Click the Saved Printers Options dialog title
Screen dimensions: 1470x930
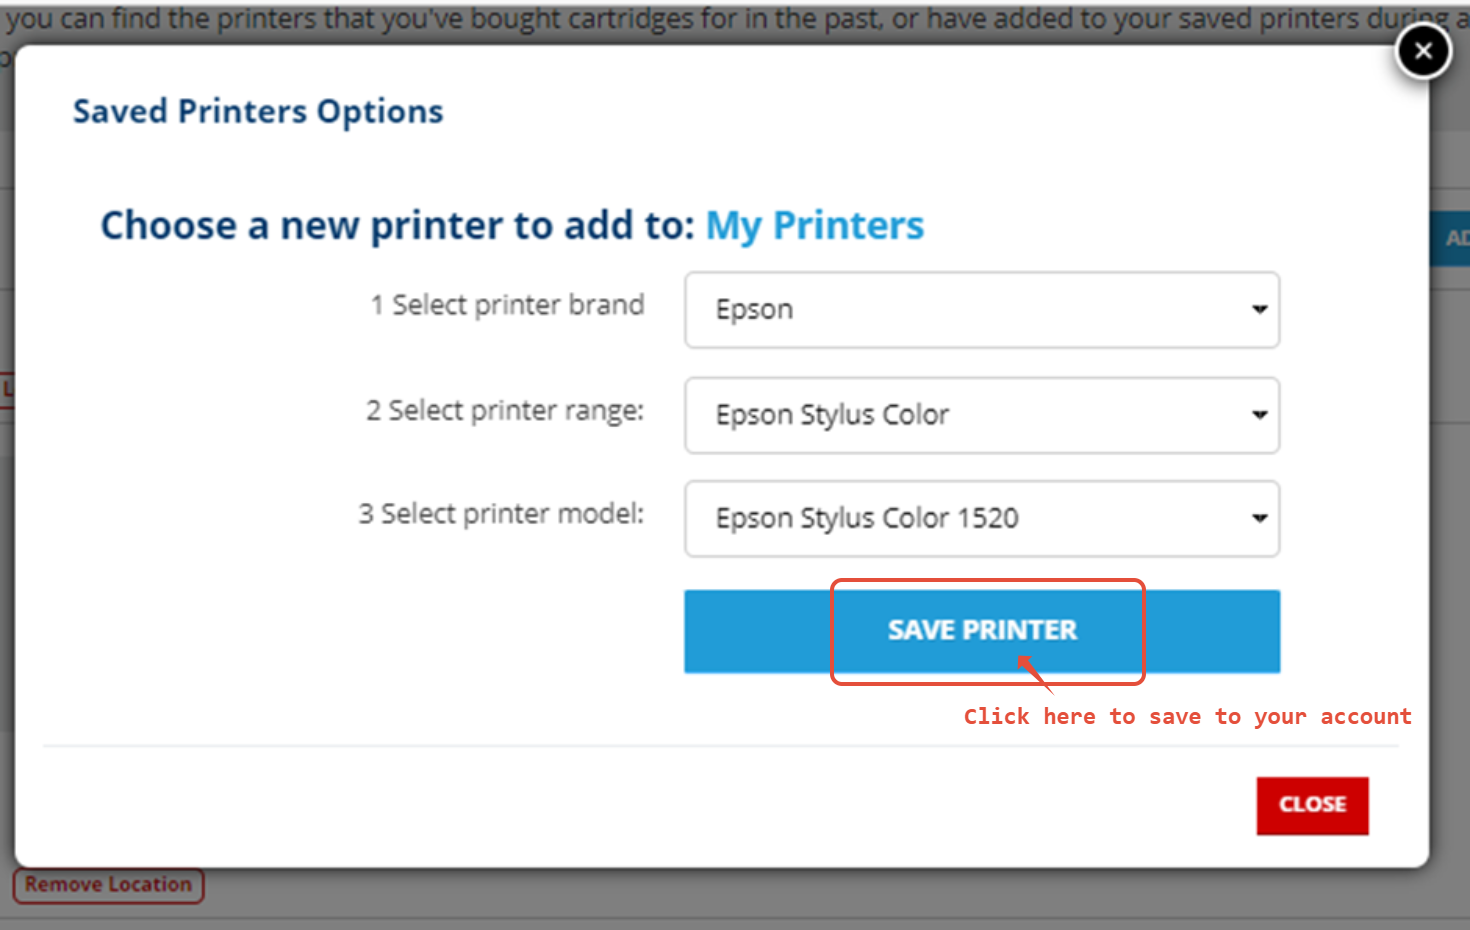coord(257,111)
